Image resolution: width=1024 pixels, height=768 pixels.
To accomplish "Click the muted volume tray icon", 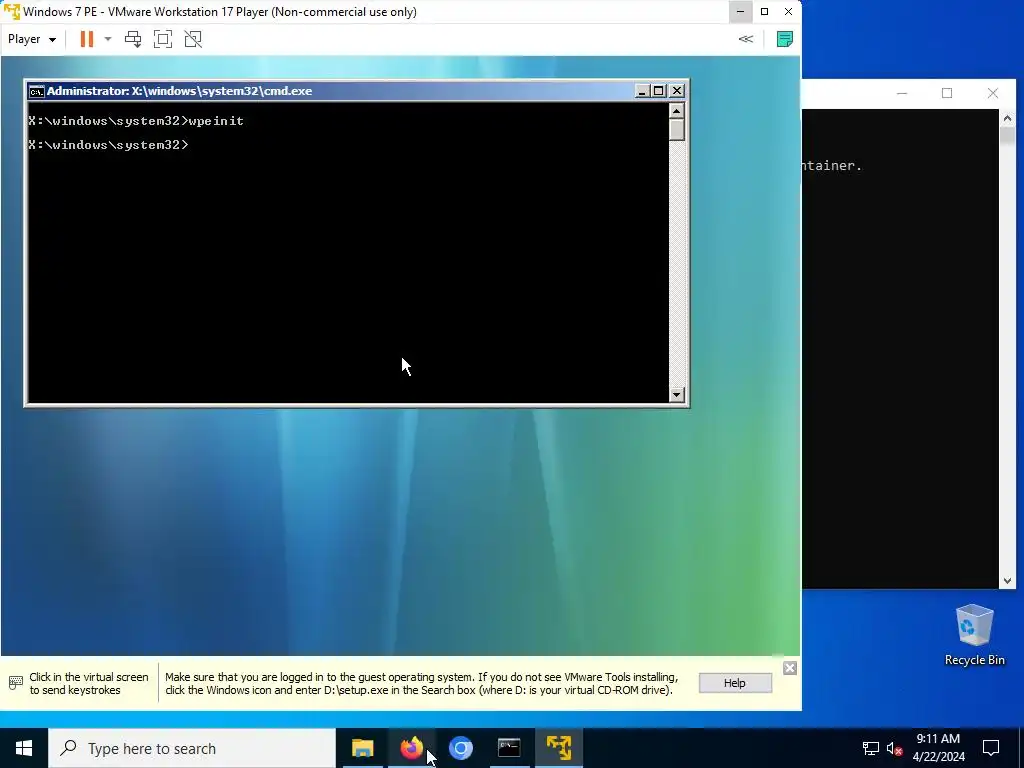I will [895, 748].
